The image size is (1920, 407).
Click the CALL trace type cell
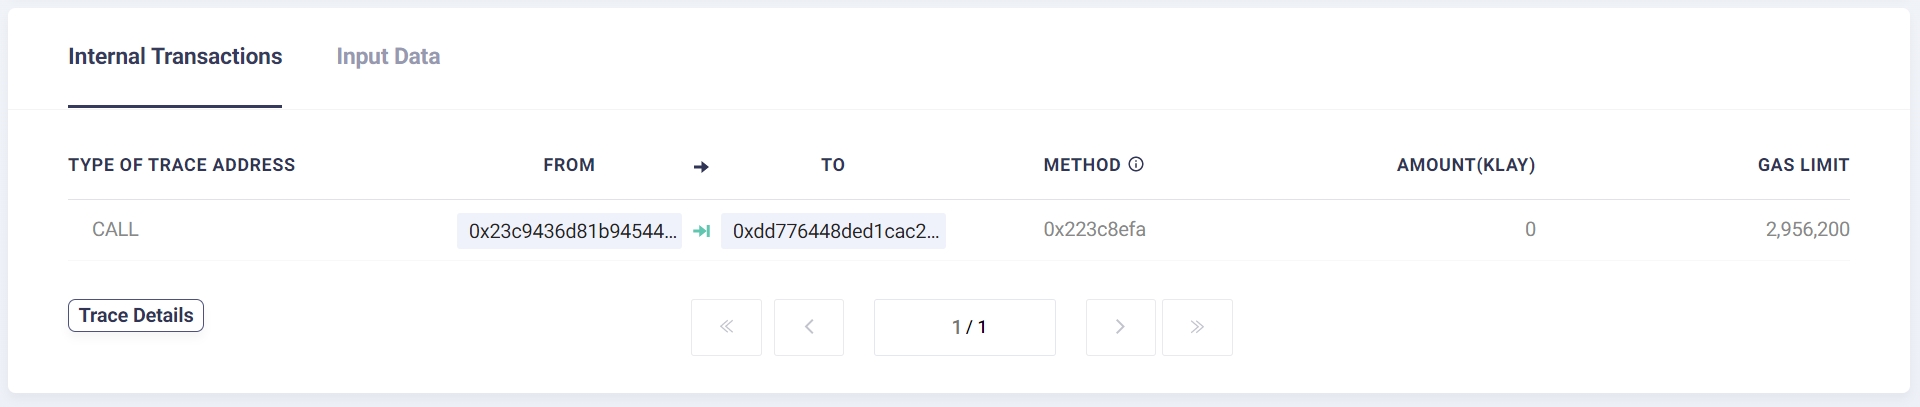[115, 230]
